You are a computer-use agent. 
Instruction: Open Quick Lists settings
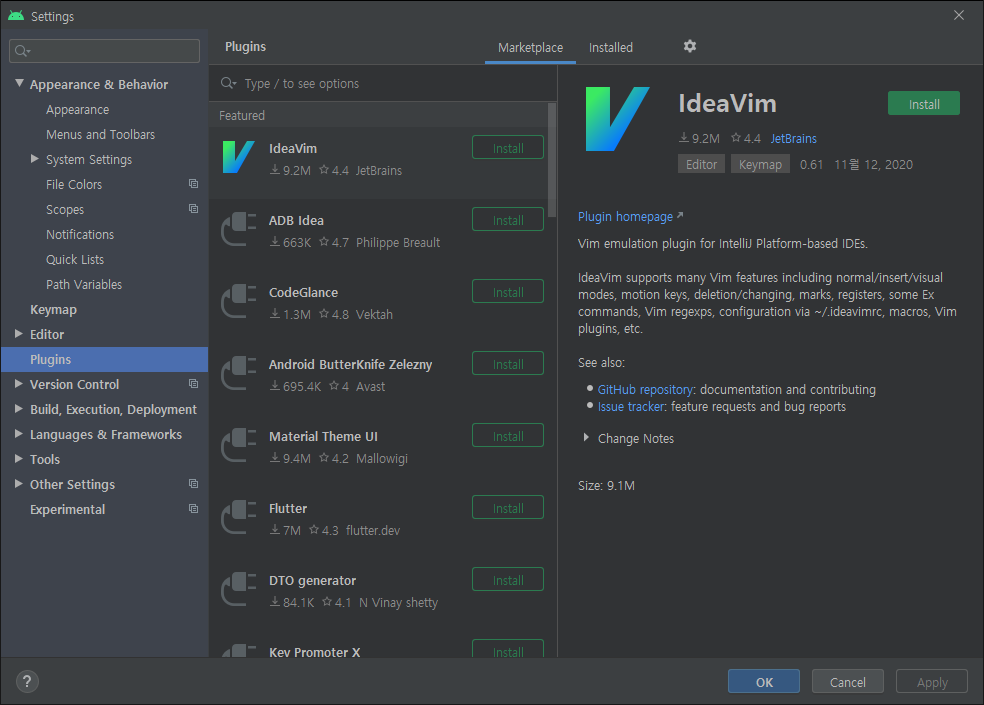coord(75,259)
